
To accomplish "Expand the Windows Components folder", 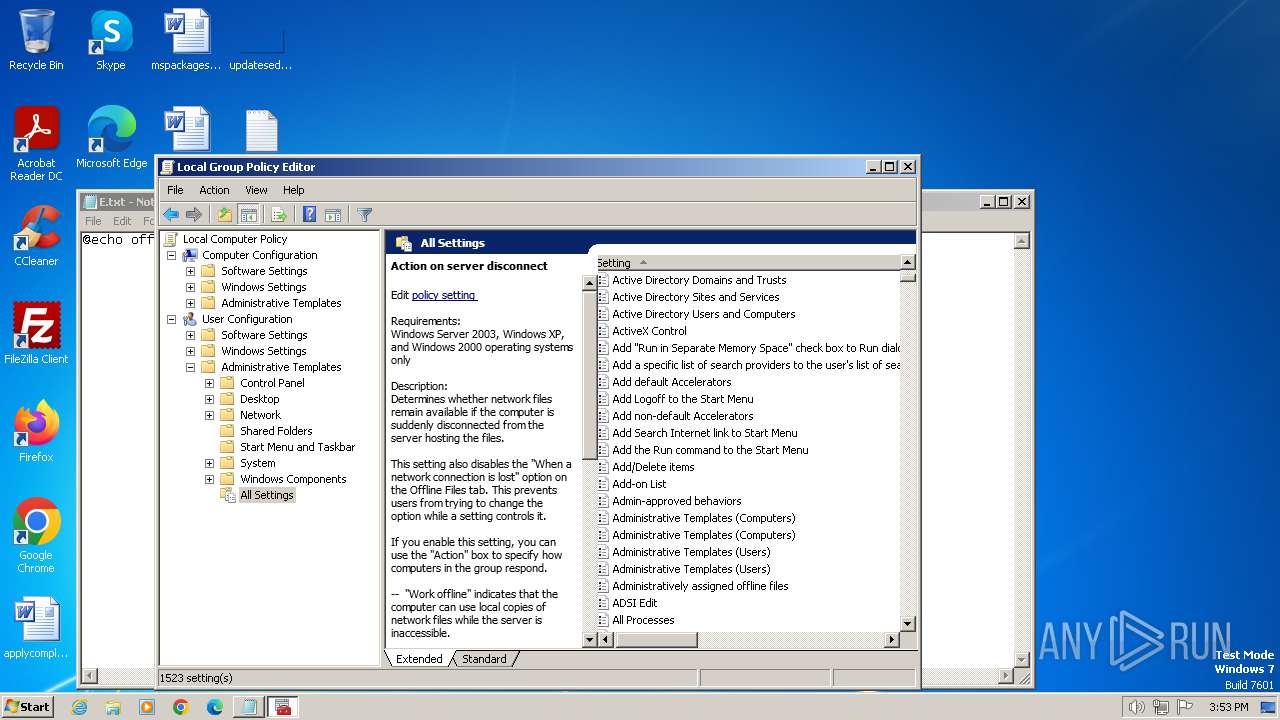I will [209, 479].
